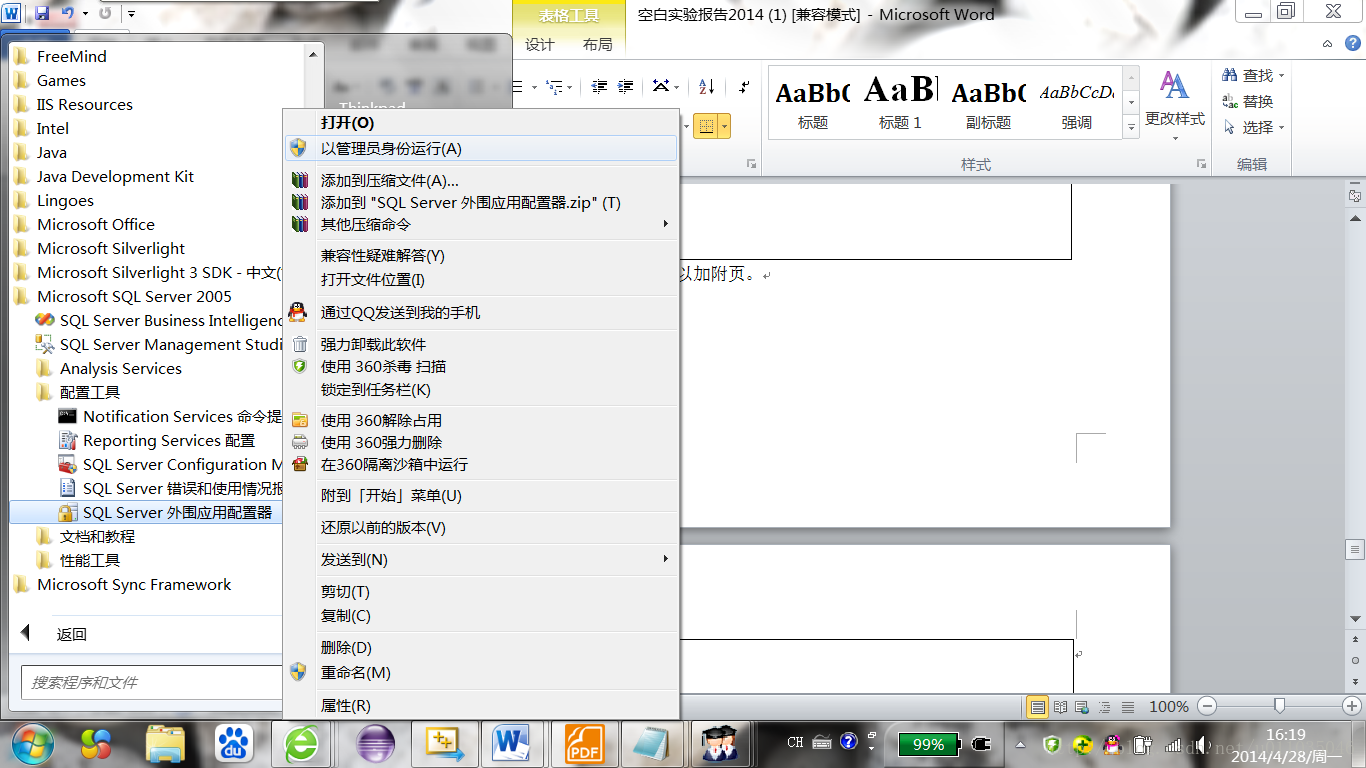Apply the 副标题 style
This screenshot has height=768, width=1366.
point(988,104)
